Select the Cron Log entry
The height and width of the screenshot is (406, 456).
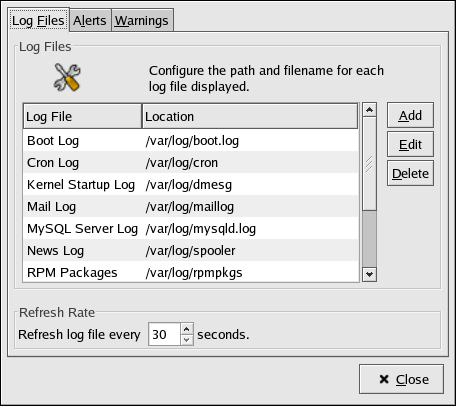[x=191, y=163]
